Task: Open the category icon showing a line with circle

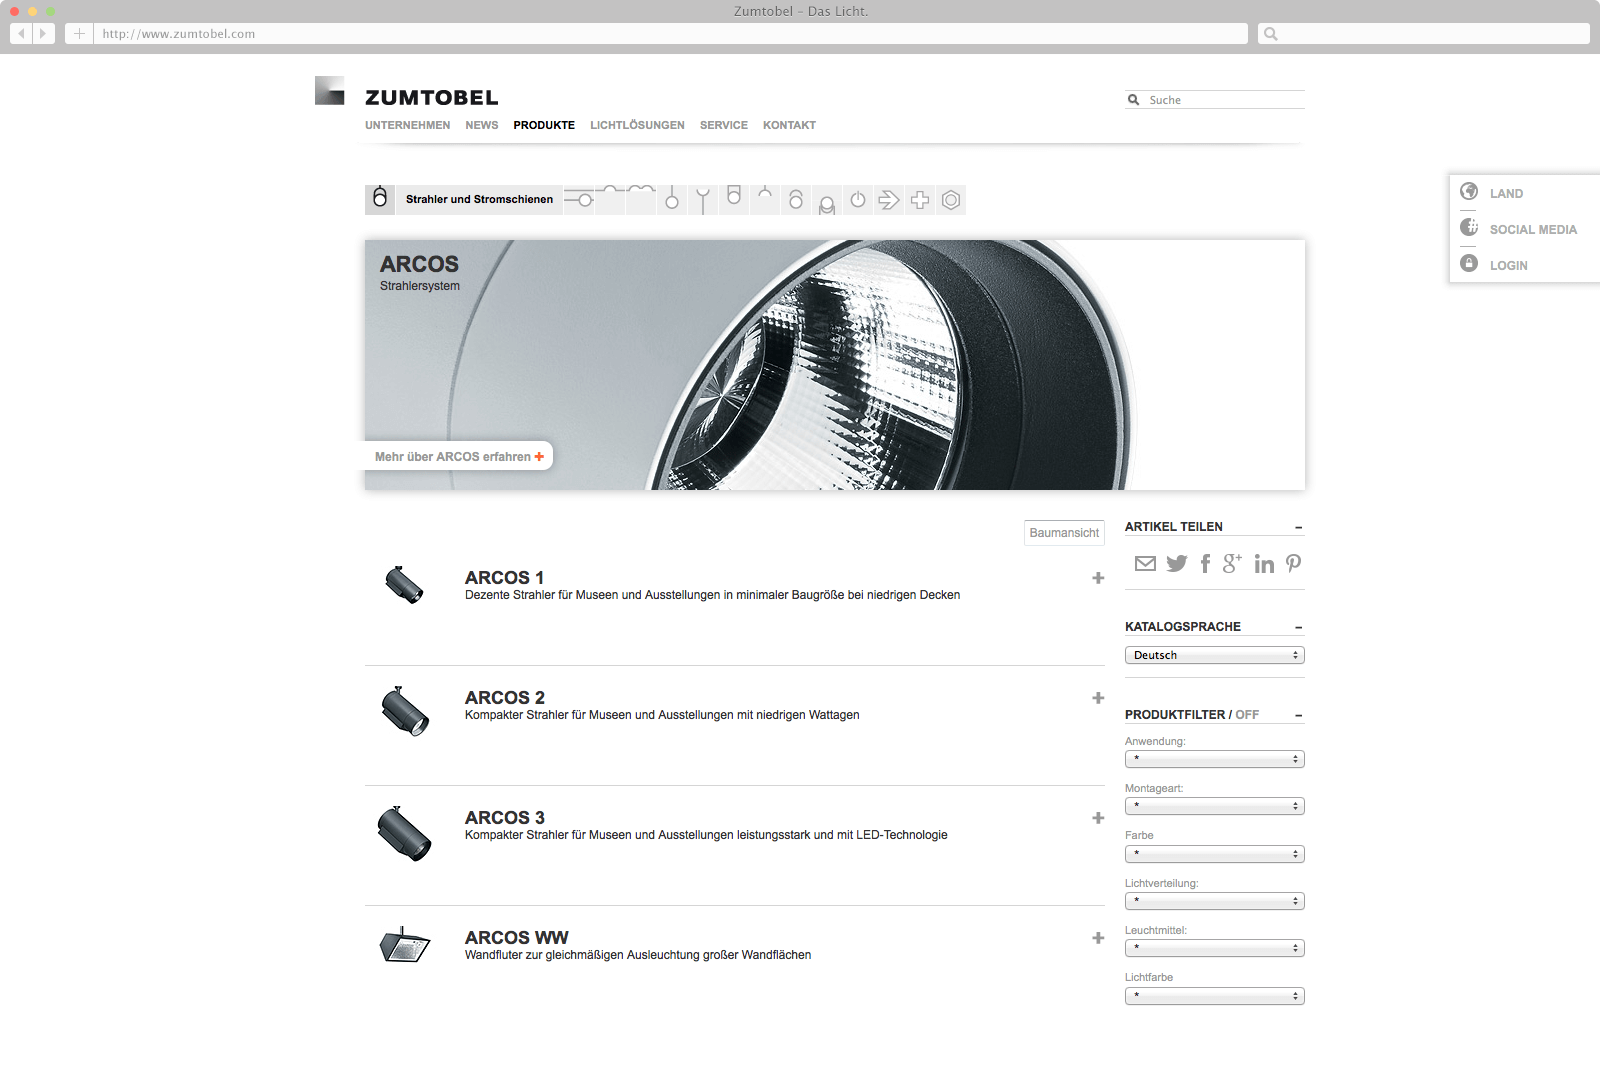Action: [579, 200]
